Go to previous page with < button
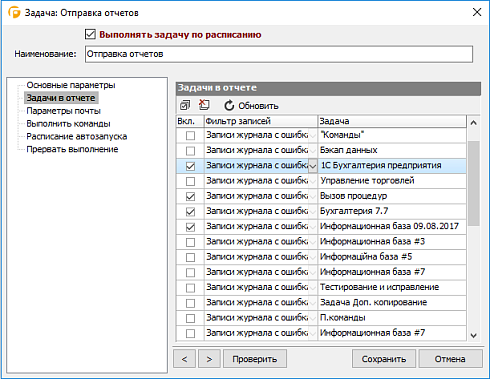This screenshot has width=490, height=379. (x=184, y=359)
